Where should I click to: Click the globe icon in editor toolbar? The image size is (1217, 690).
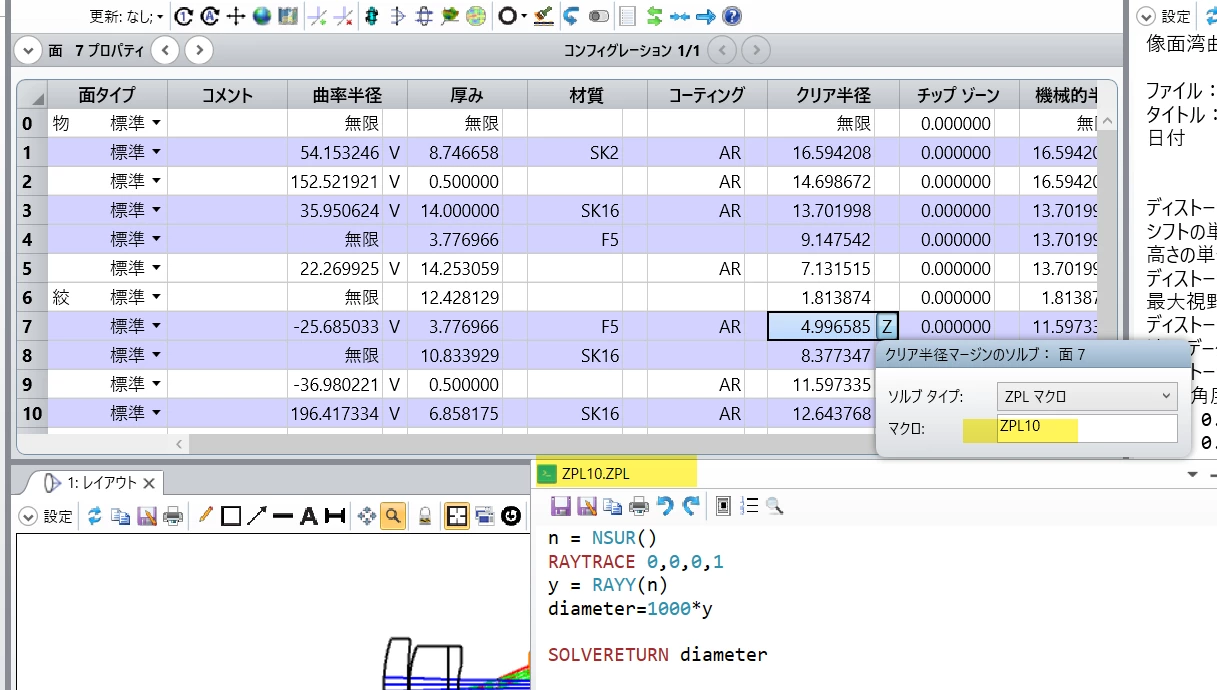point(262,16)
